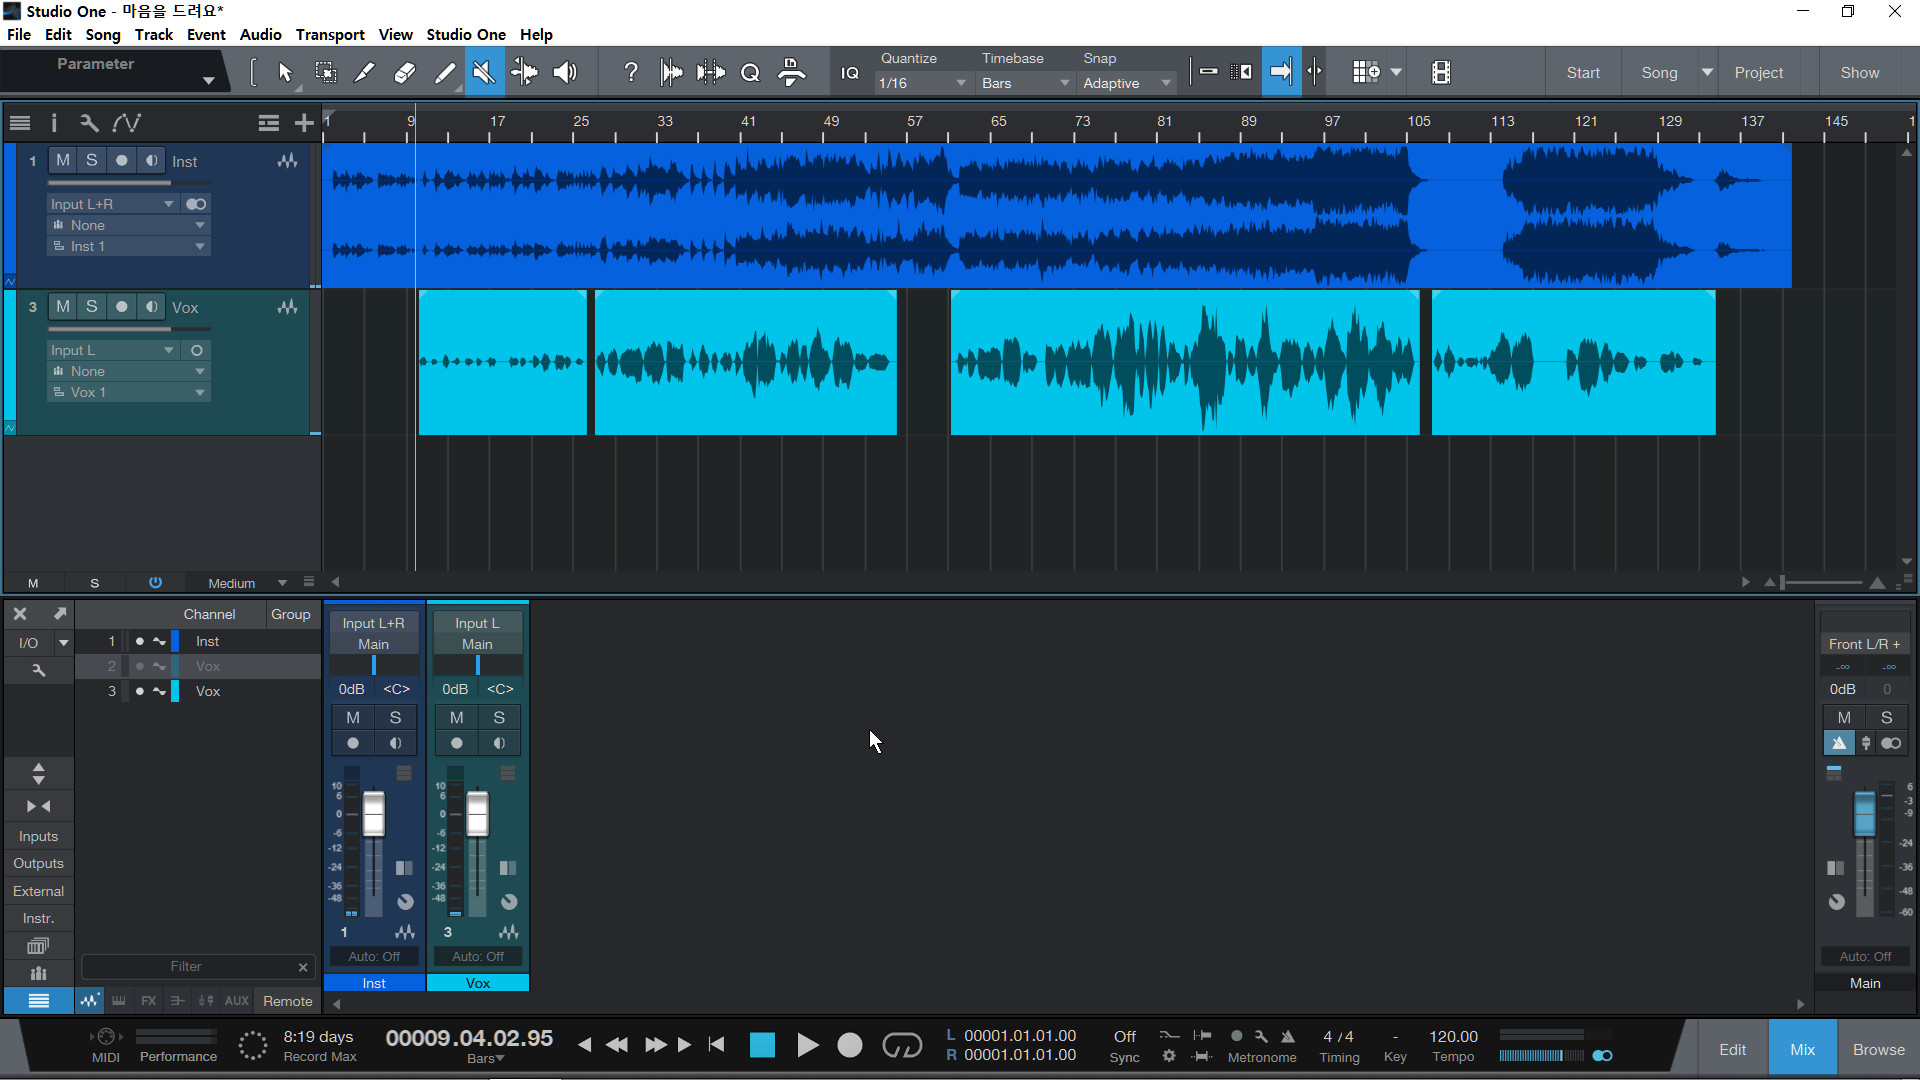Click the Browse button
This screenshot has height=1080, width=1920.
point(1878,1049)
